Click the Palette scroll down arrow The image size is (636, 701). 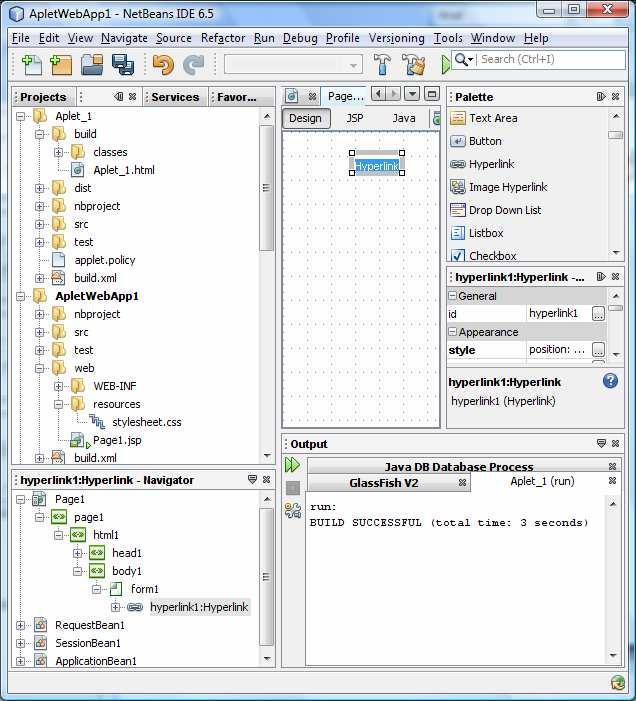coord(616,253)
